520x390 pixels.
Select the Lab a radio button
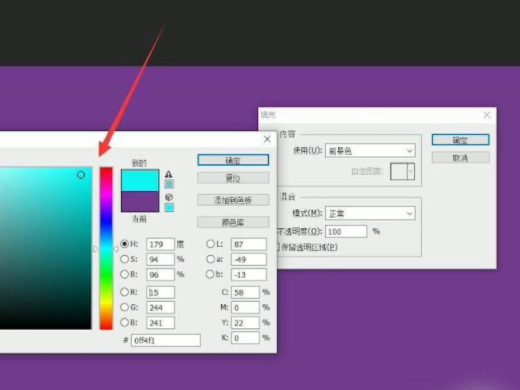210,259
